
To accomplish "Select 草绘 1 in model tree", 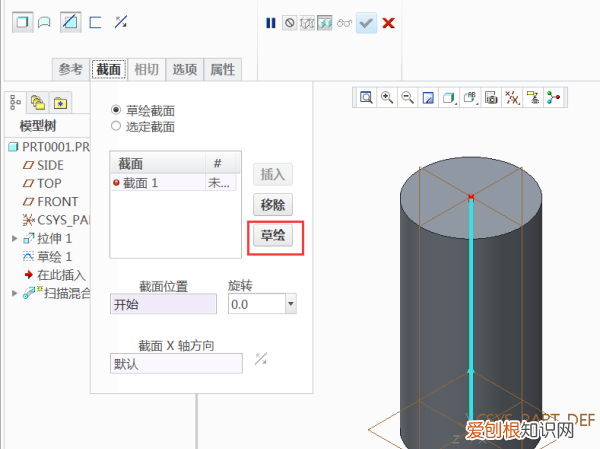I will [47, 256].
